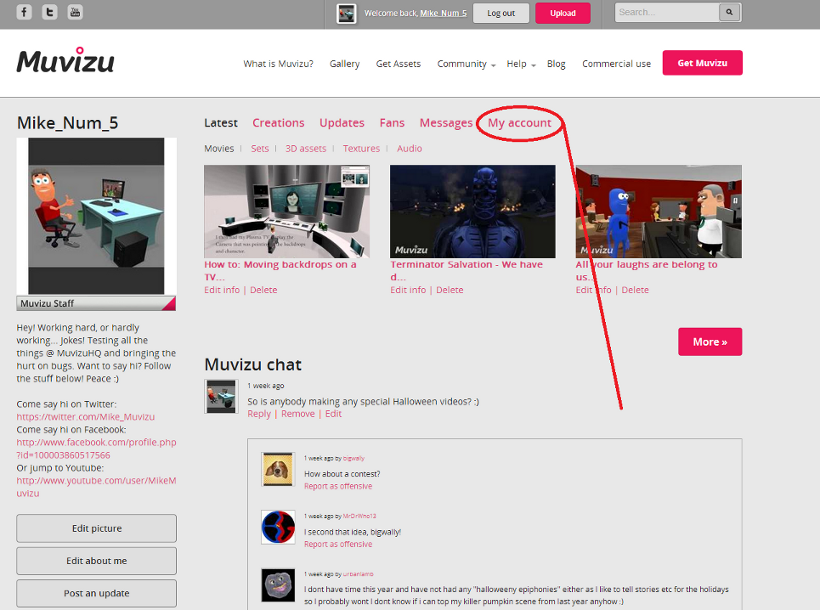Click the search magnifier button

pyautogui.click(x=730, y=12)
